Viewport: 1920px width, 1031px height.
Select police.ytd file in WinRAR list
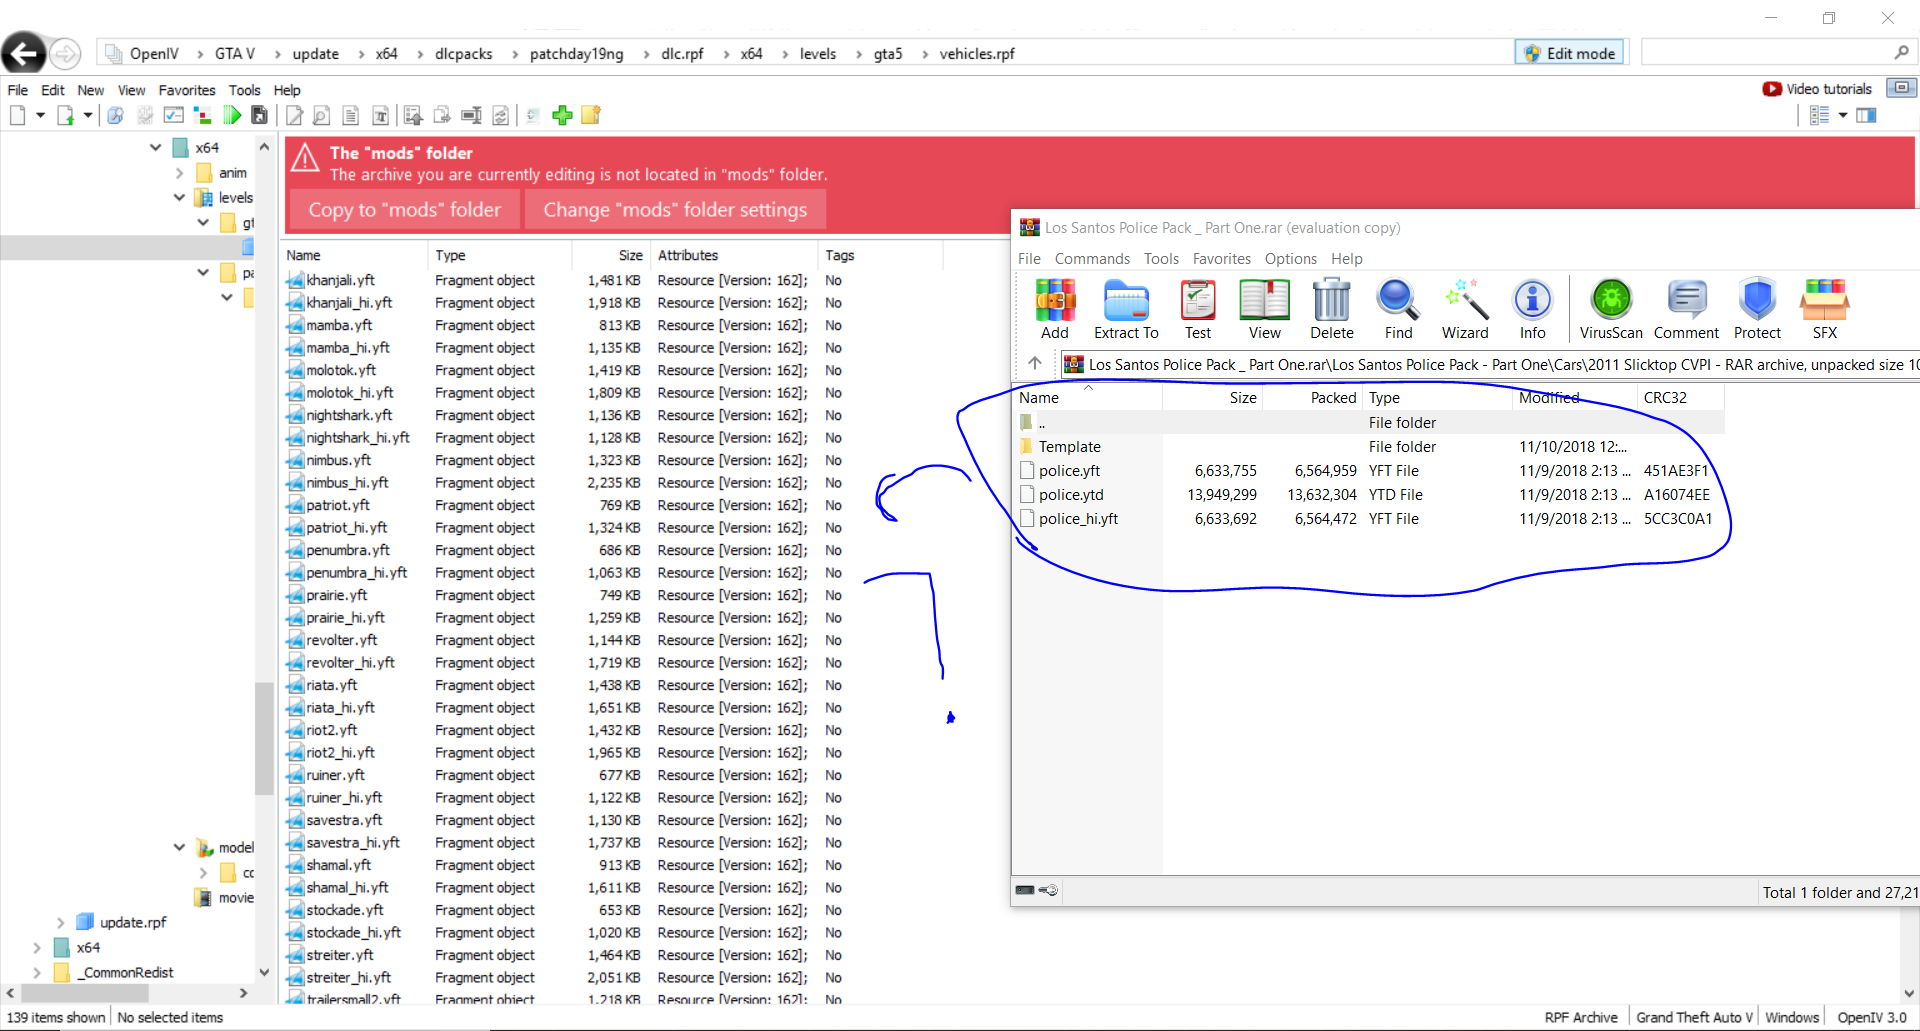(1071, 495)
